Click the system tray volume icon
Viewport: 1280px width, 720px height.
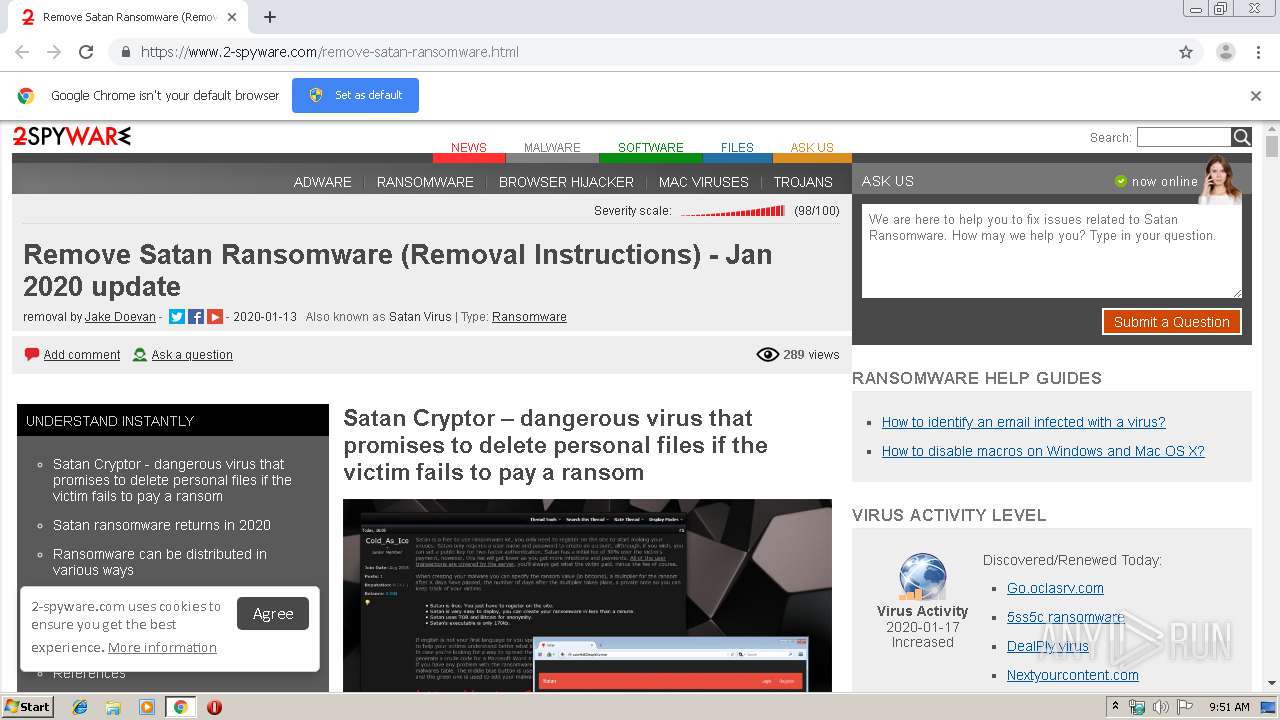pyautogui.click(x=1160, y=707)
